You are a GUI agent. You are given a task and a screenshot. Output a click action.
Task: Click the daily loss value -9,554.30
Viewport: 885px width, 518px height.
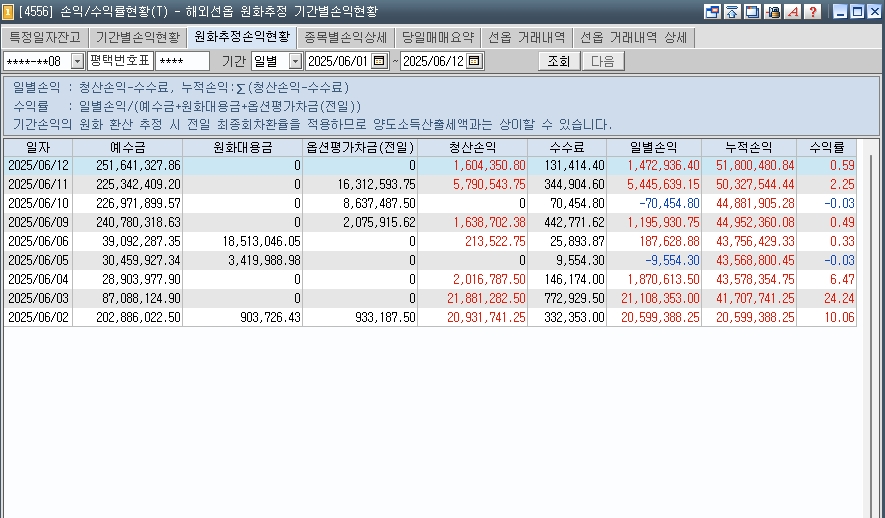coord(672,260)
